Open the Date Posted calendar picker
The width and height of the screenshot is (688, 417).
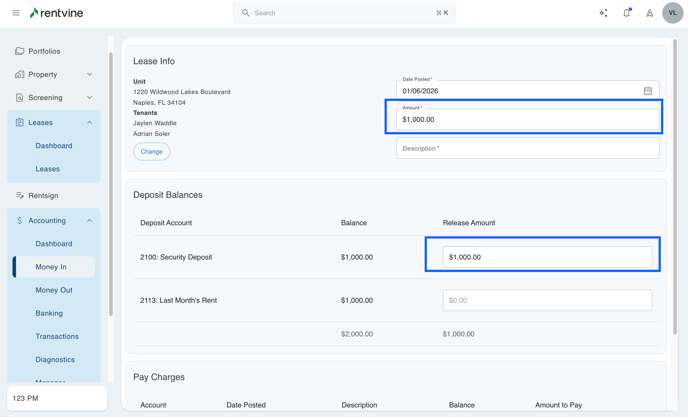pyautogui.click(x=648, y=91)
